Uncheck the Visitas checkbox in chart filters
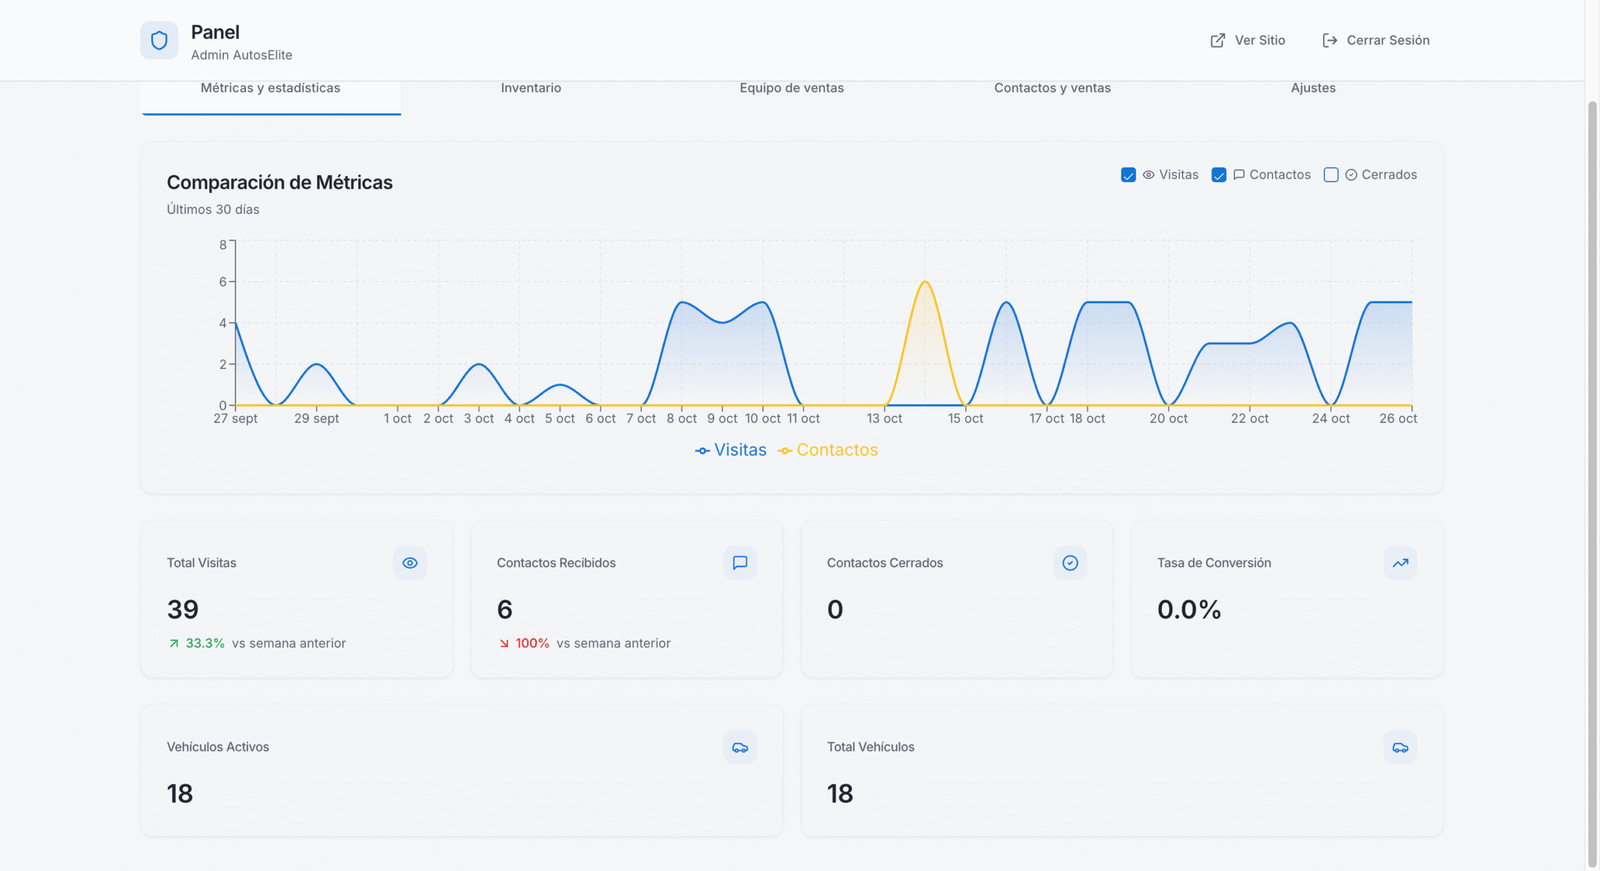Image resolution: width=1600 pixels, height=871 pixels. click(x=1128, y=175)
